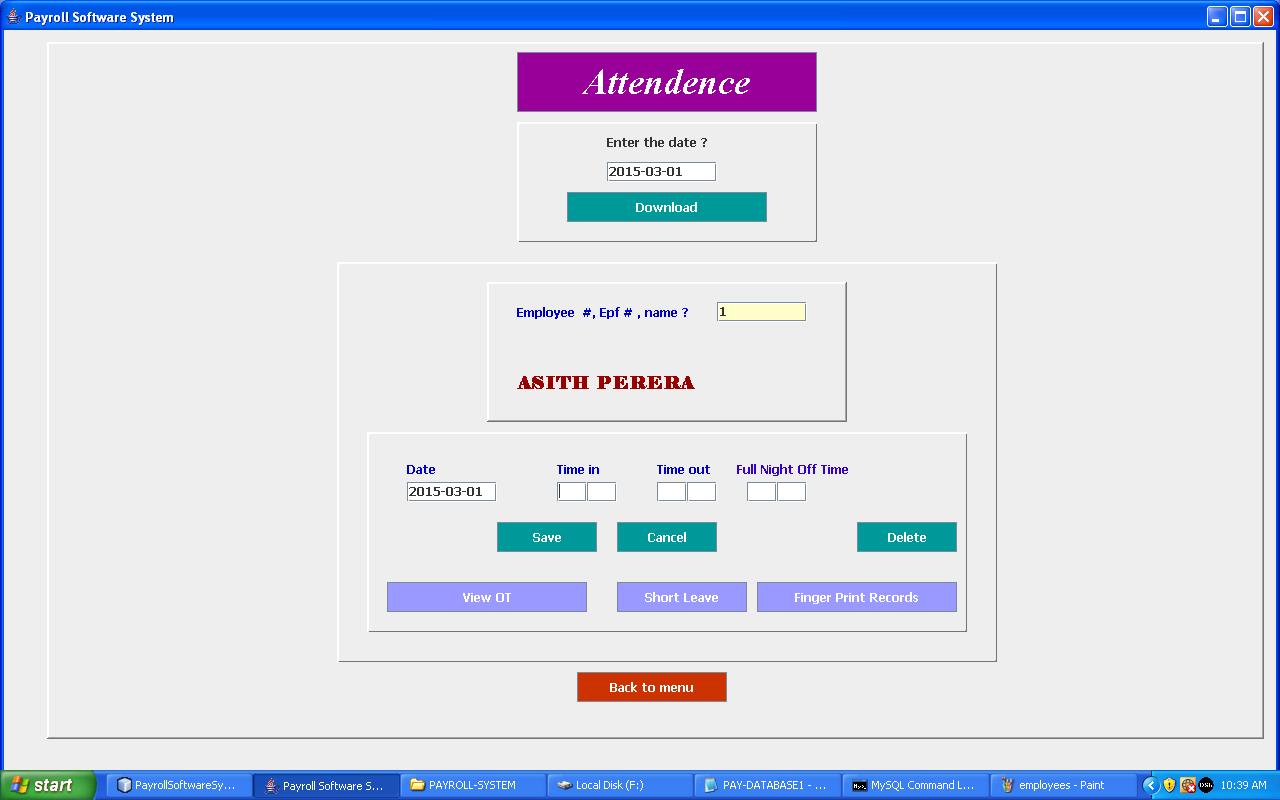1280x800 pixels.
Task: Open the Finger Print Records screen
Action: (x=856, y=597)
